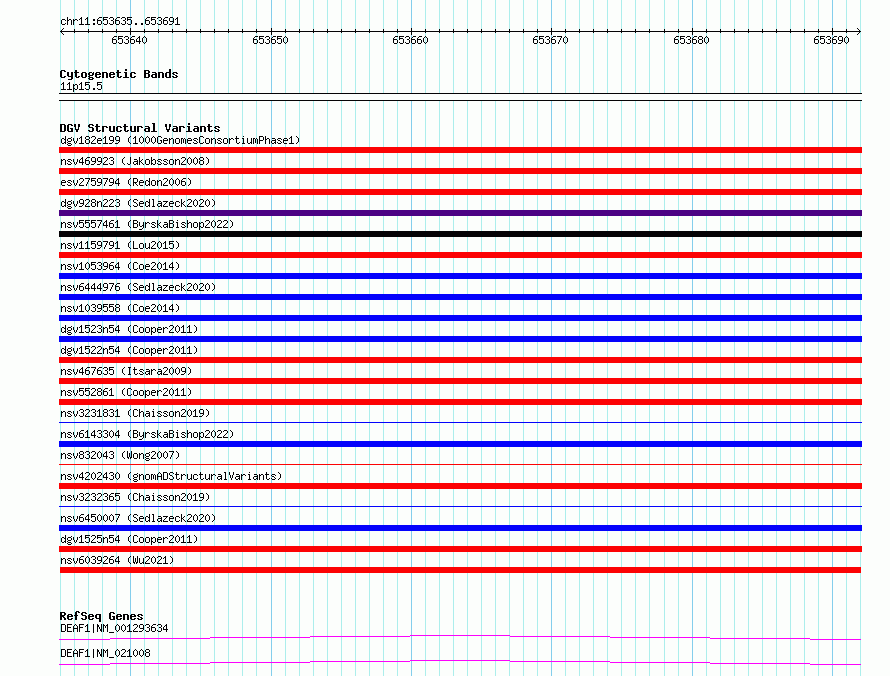Select the red bar under dgv182e199
The height and width of the screenshot is (676, 890).
460,150
